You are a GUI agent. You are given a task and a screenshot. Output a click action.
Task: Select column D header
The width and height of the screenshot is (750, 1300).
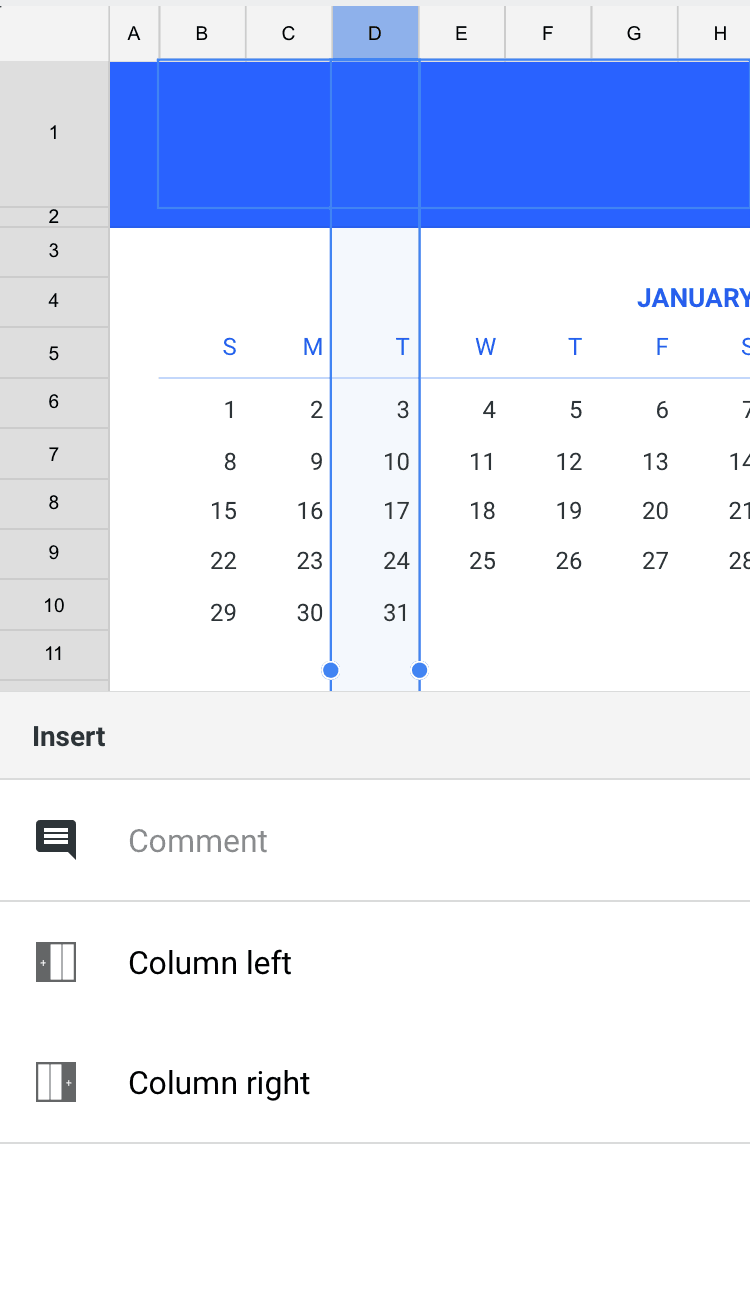coord(375,33)
